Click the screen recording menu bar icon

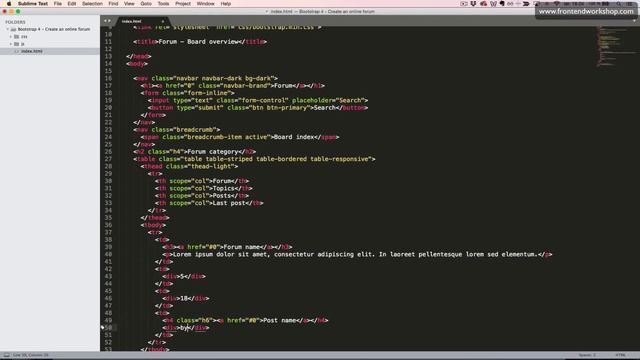[464, 4]
